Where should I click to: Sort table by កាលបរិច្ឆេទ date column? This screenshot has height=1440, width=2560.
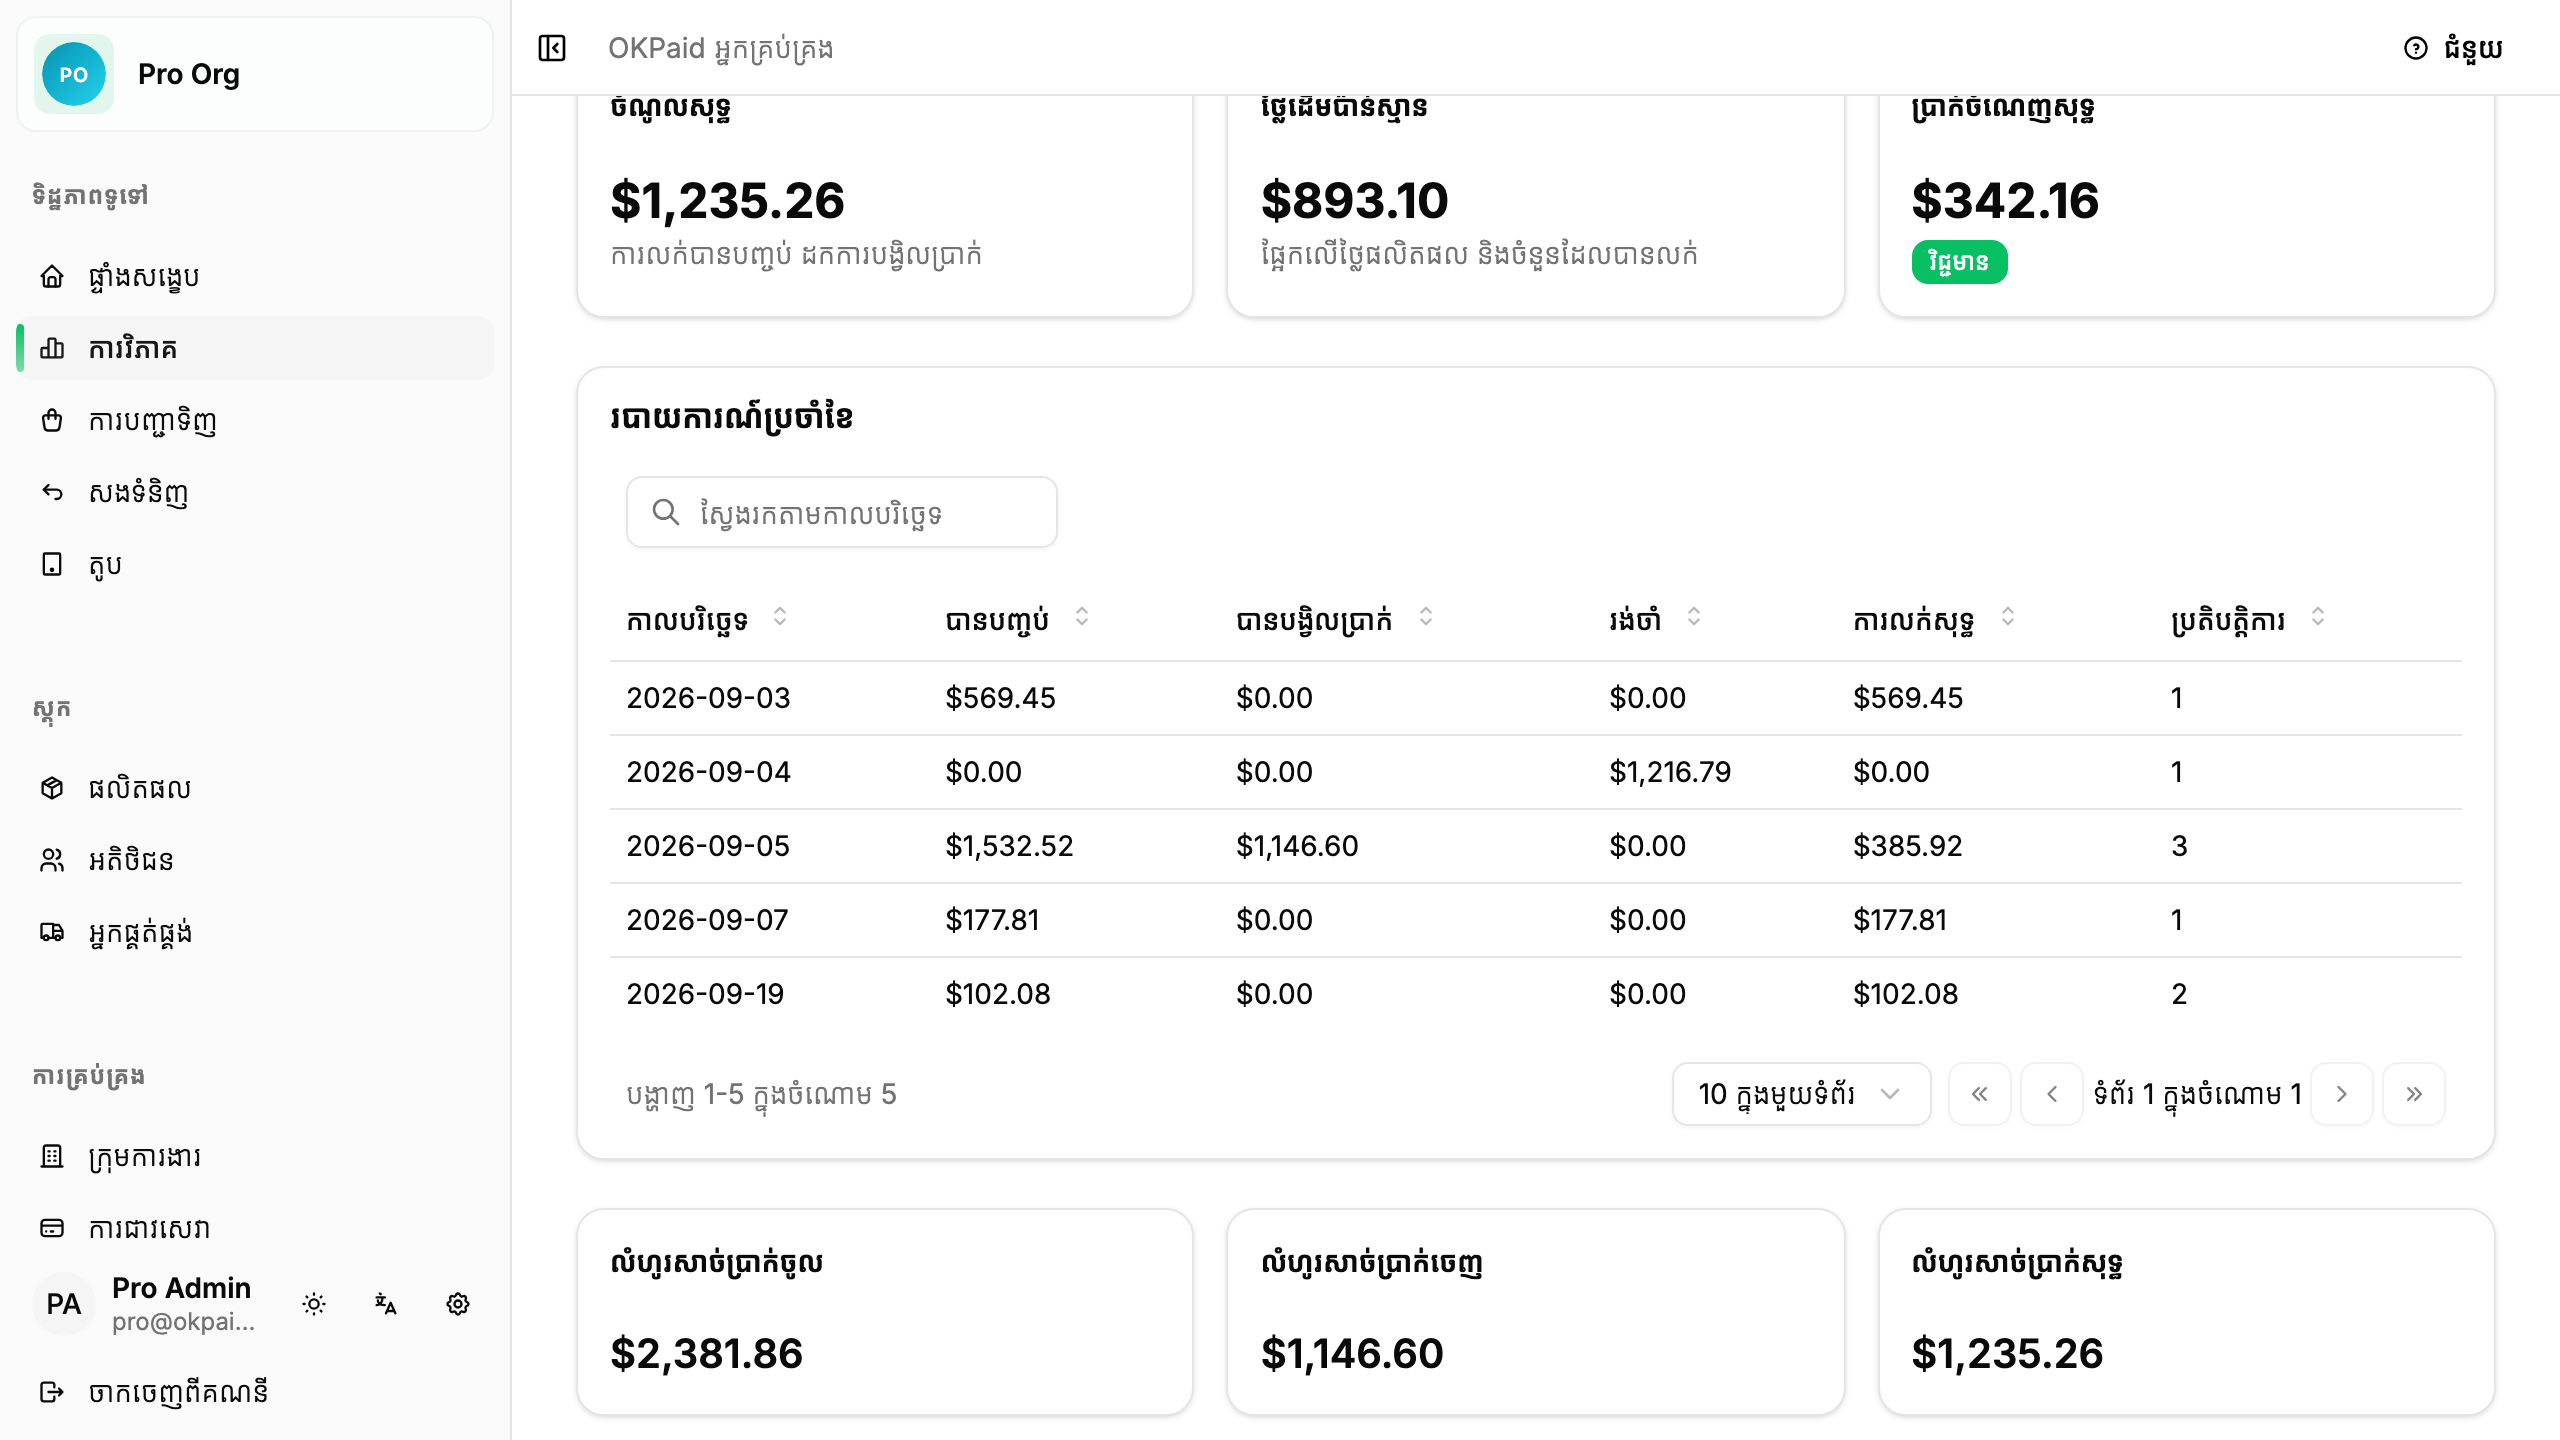(780, 618)
